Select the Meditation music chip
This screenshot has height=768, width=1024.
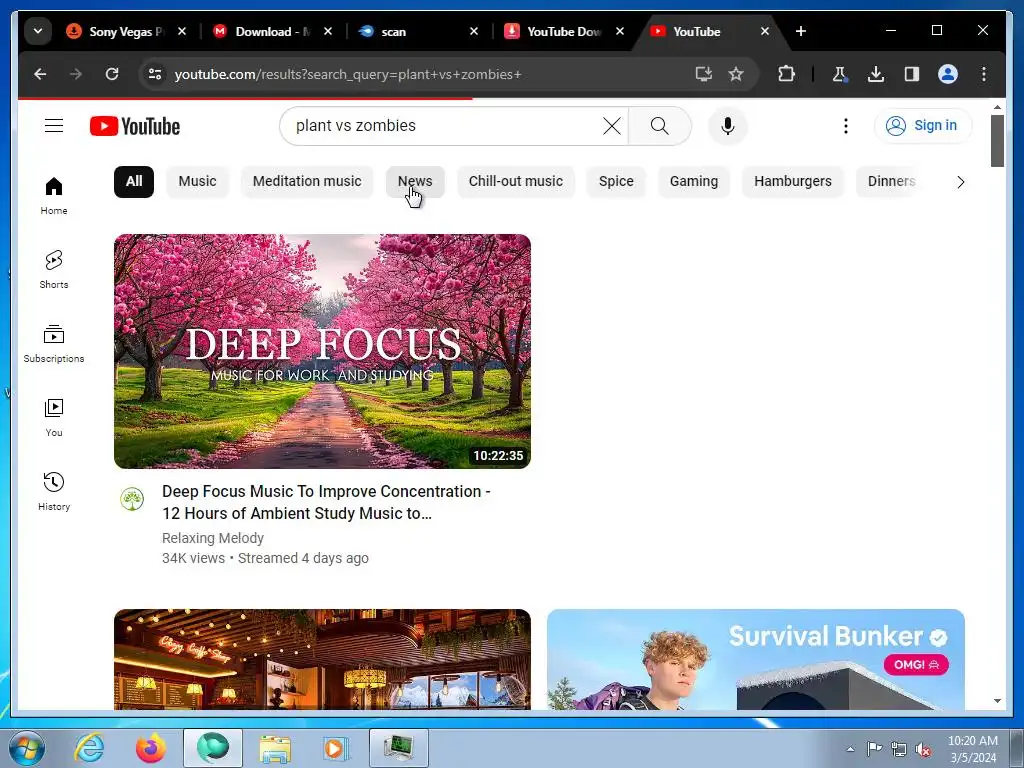(x=307, y=182)
